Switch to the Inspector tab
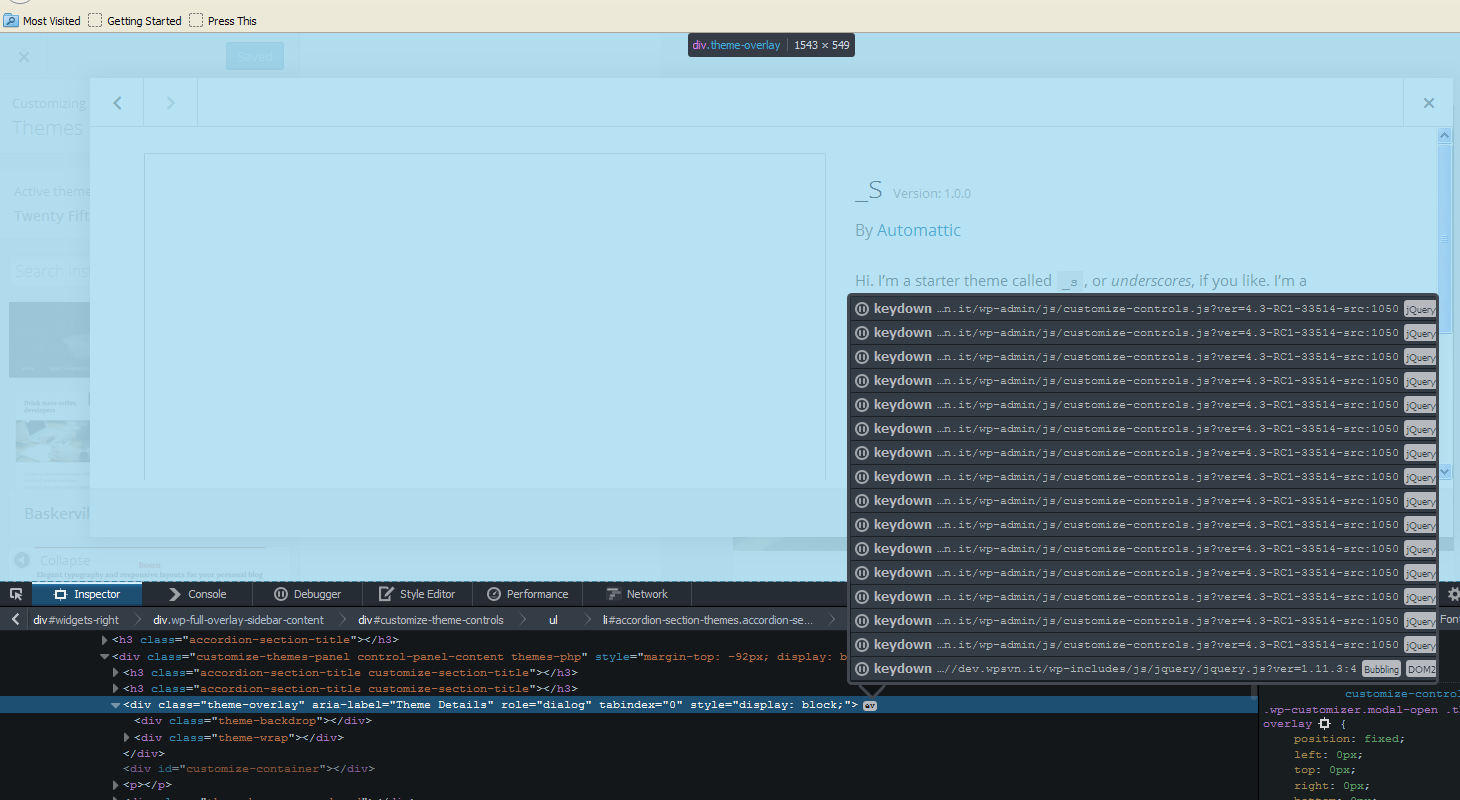This screenshot has height=800, width=1460. pyautogui.click(x=87, y=594)
